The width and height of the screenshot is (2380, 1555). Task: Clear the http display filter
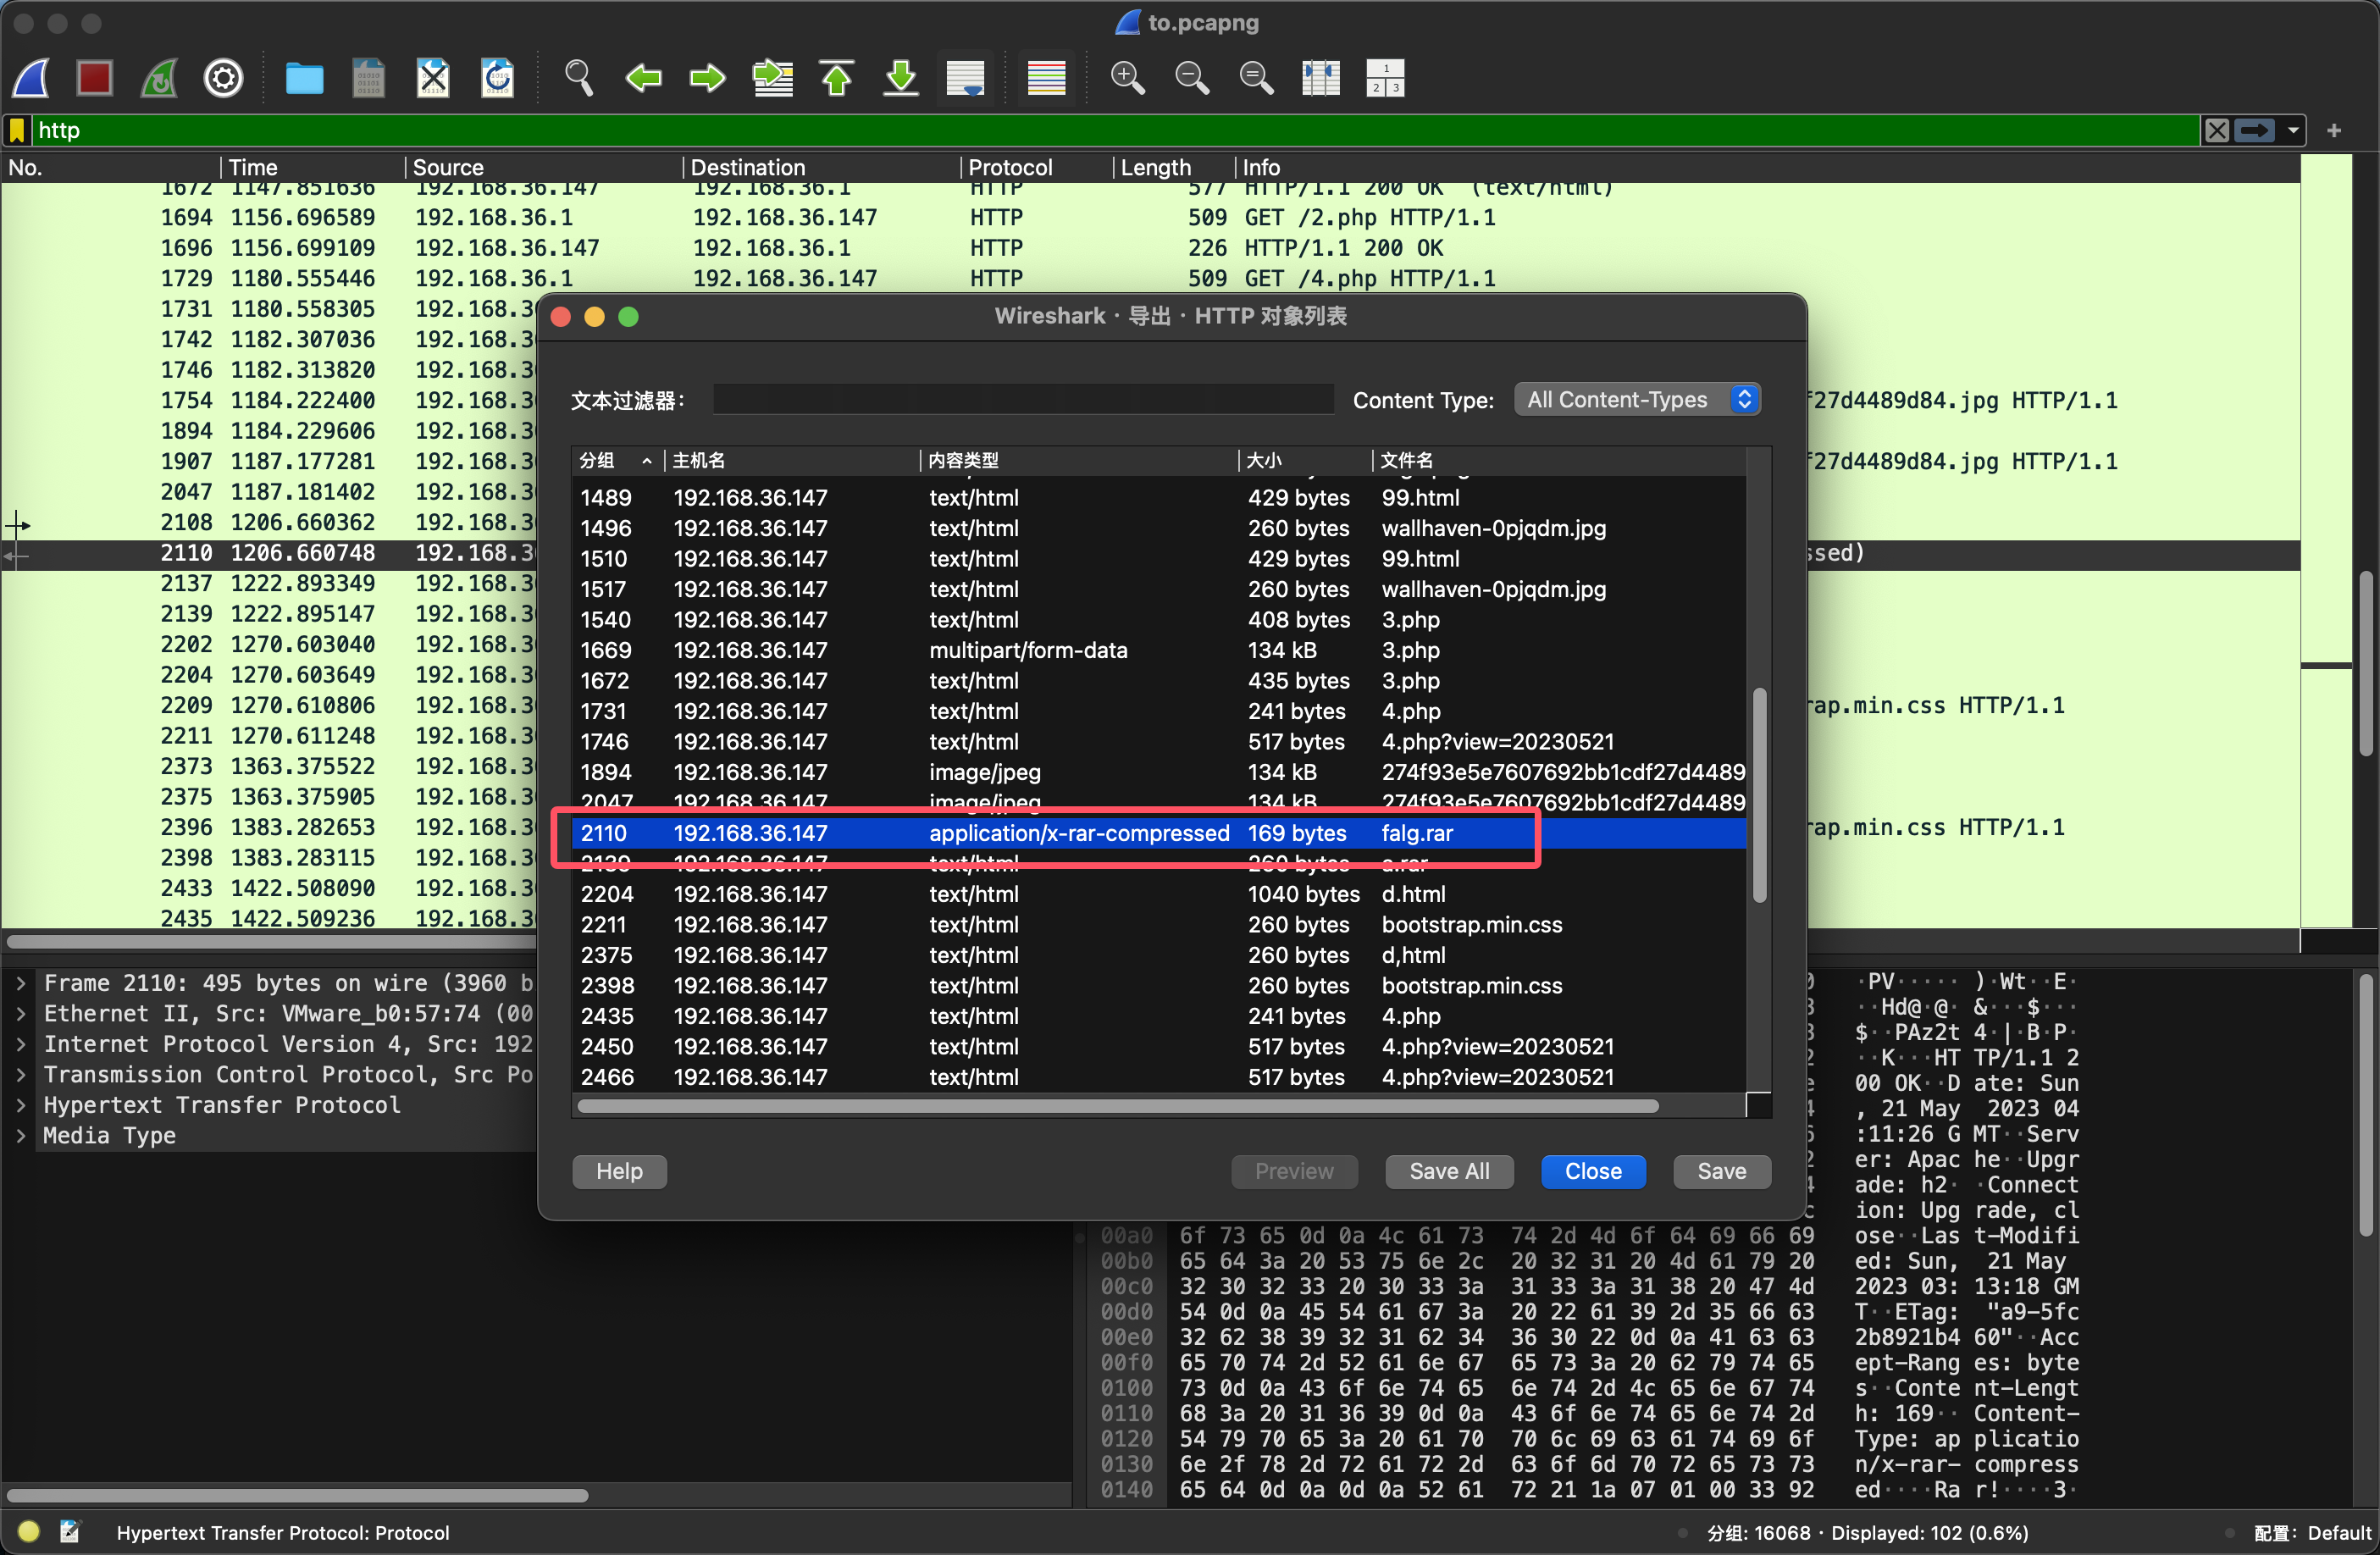pyautogui.click(x=2217, y=130)
